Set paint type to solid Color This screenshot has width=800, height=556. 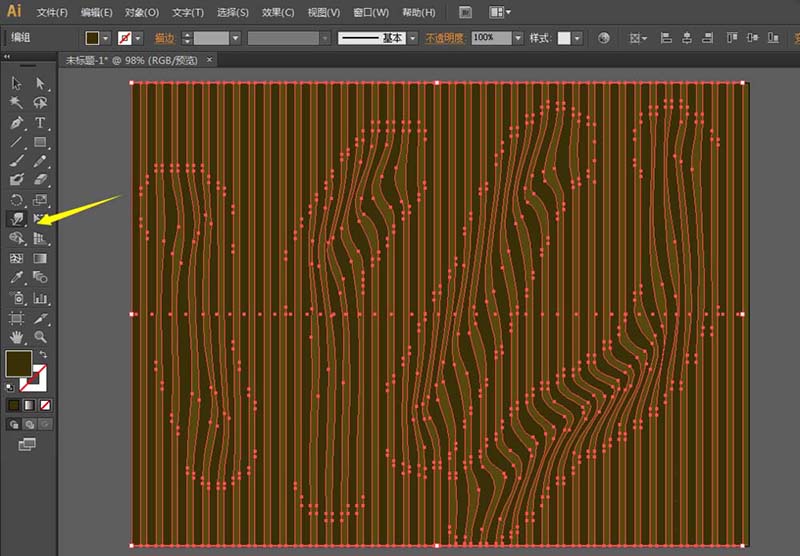pyautogui.click(x=14, y=405)
